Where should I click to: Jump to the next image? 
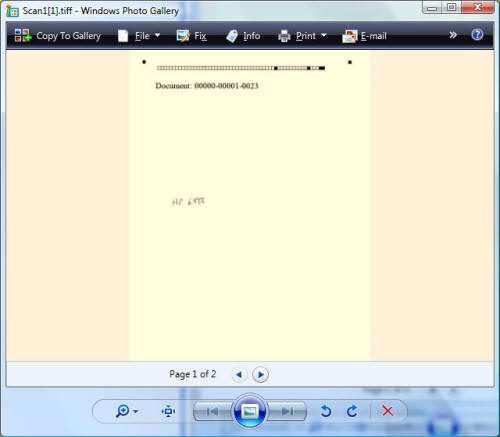(287, 411)
